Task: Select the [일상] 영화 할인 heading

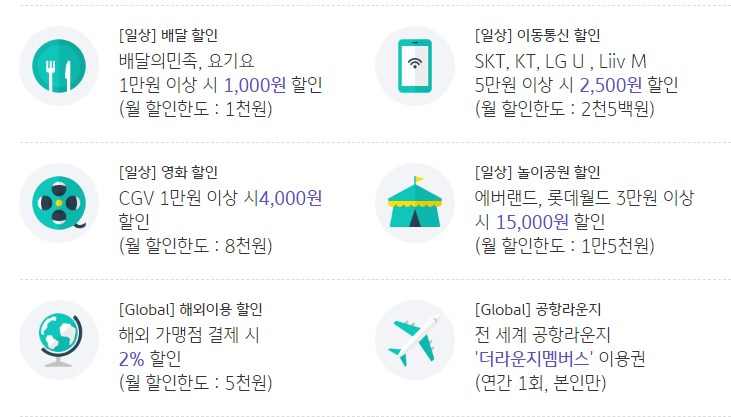Action: point(168,172)
